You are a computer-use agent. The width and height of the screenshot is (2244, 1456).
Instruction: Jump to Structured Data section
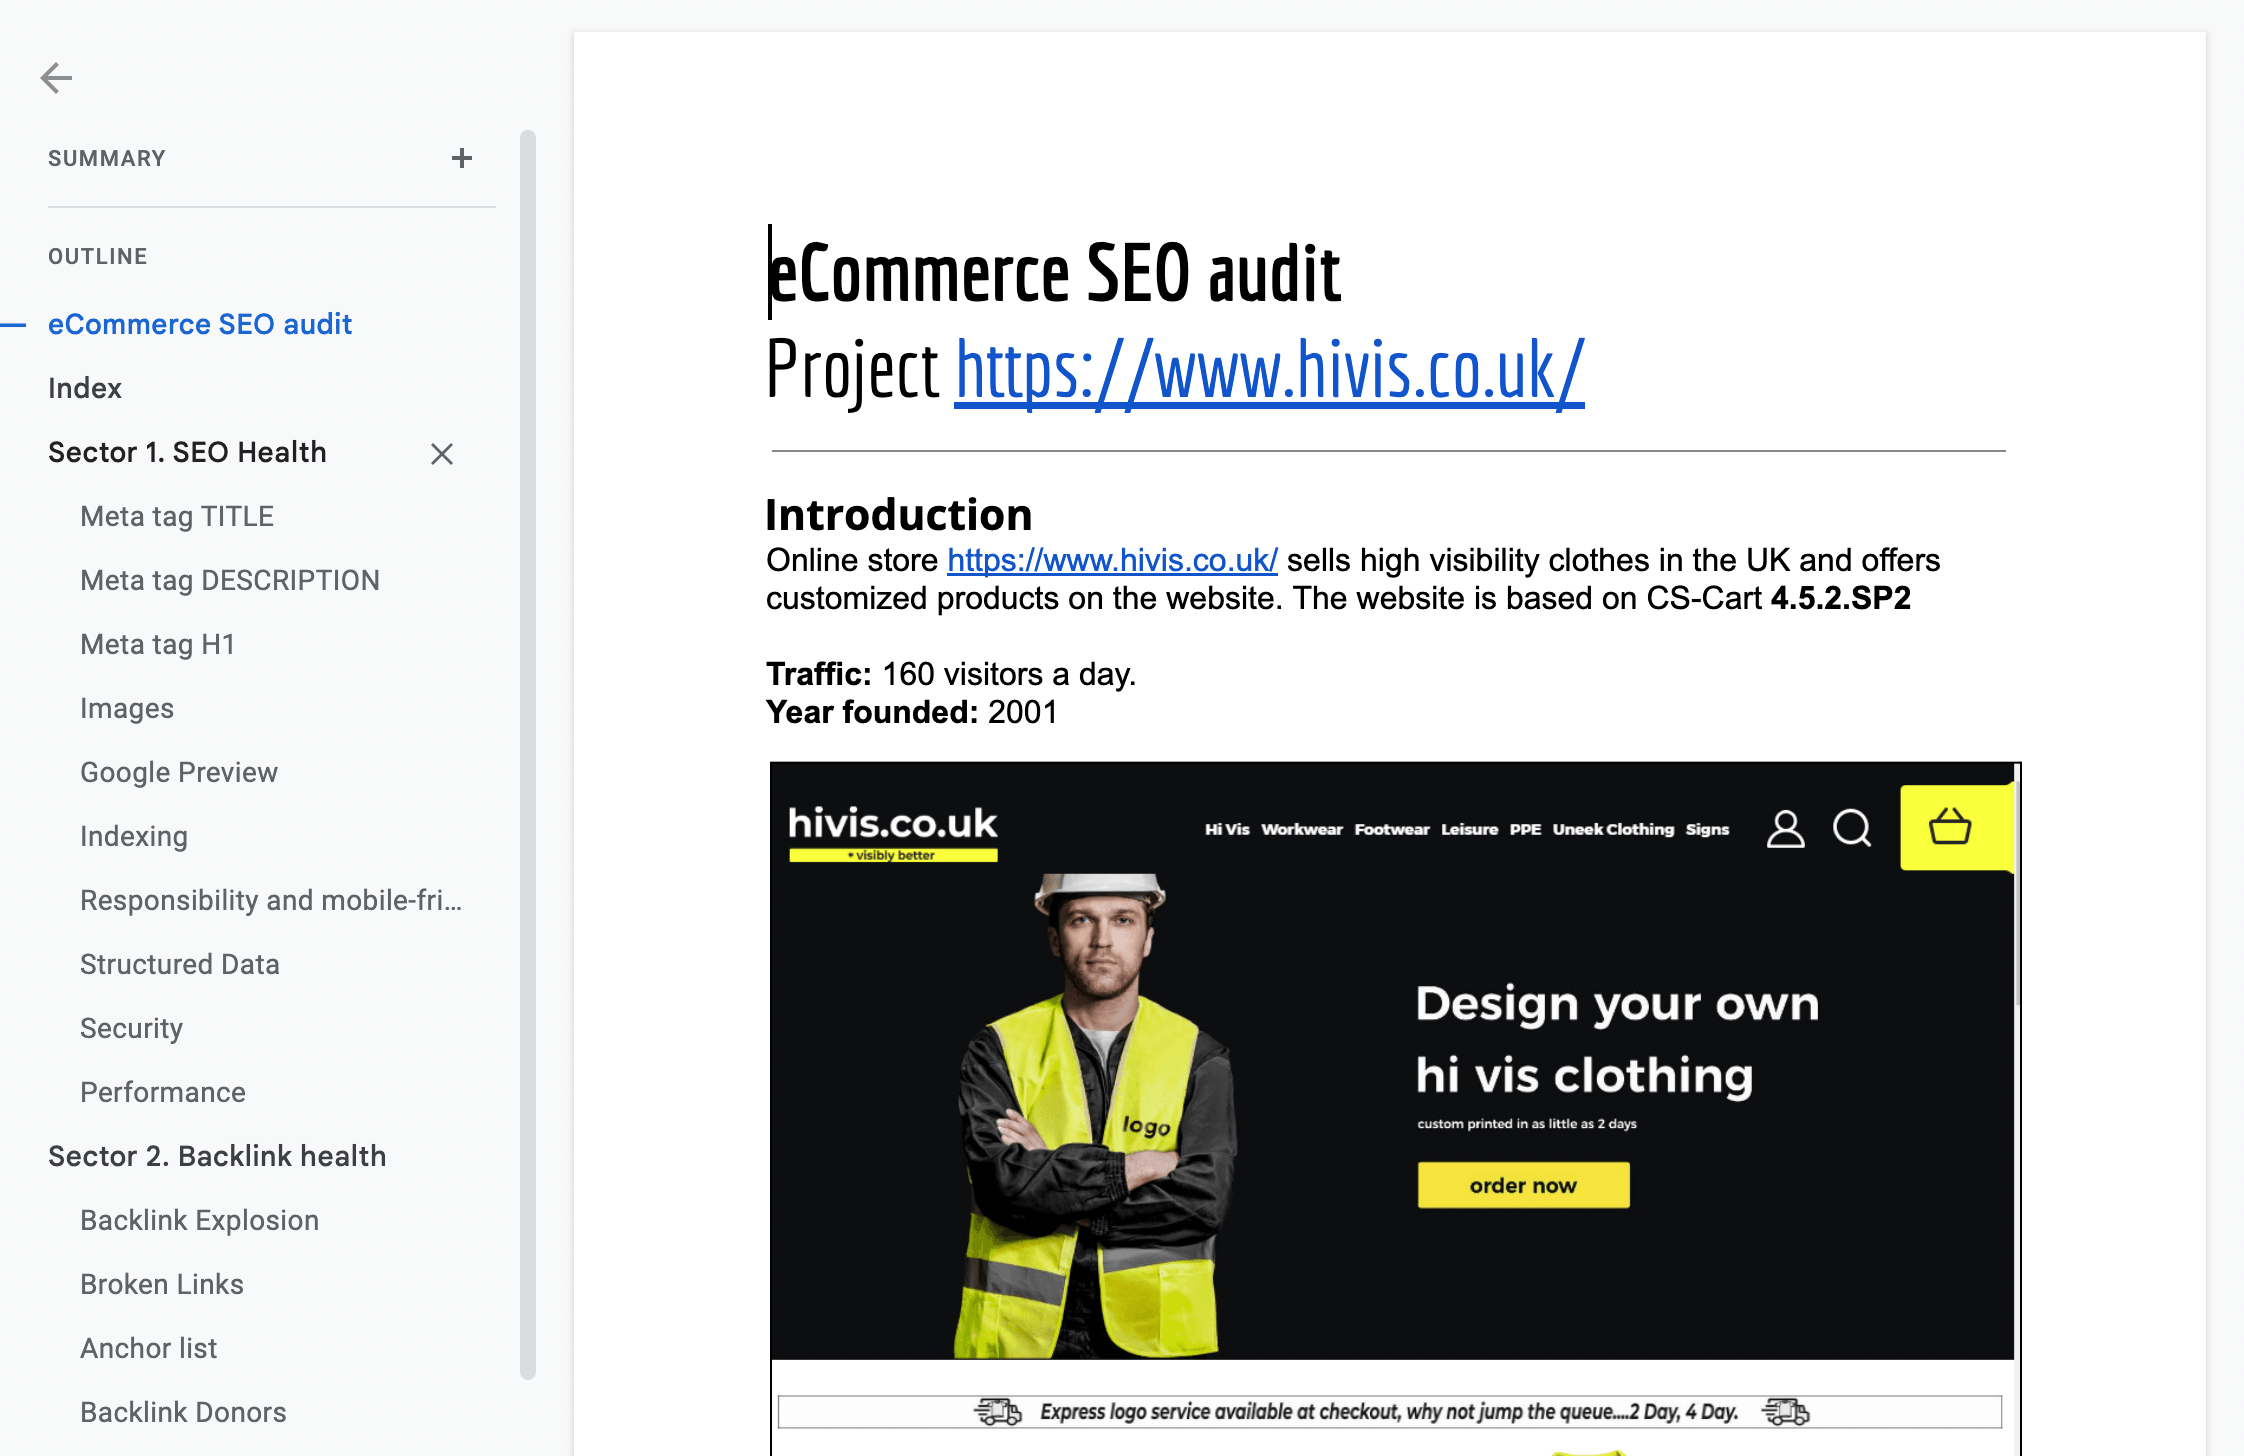click(180, 964)
